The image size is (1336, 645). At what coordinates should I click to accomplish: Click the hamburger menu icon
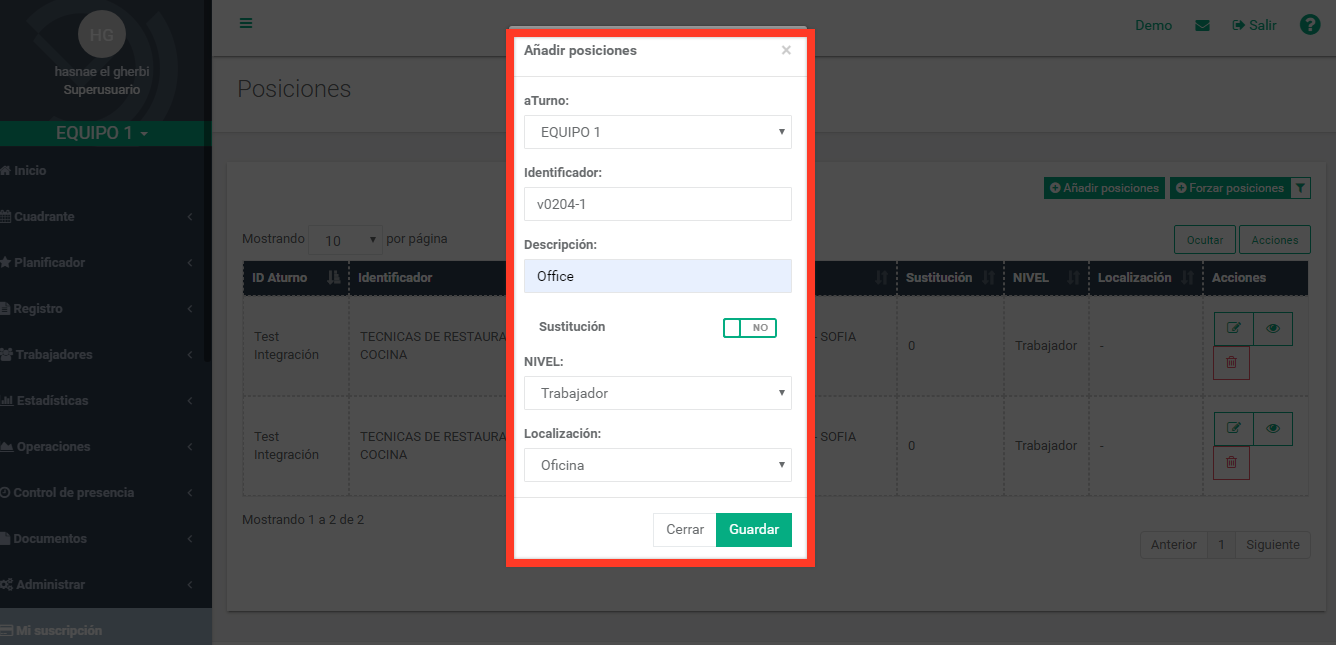(246, 24)
